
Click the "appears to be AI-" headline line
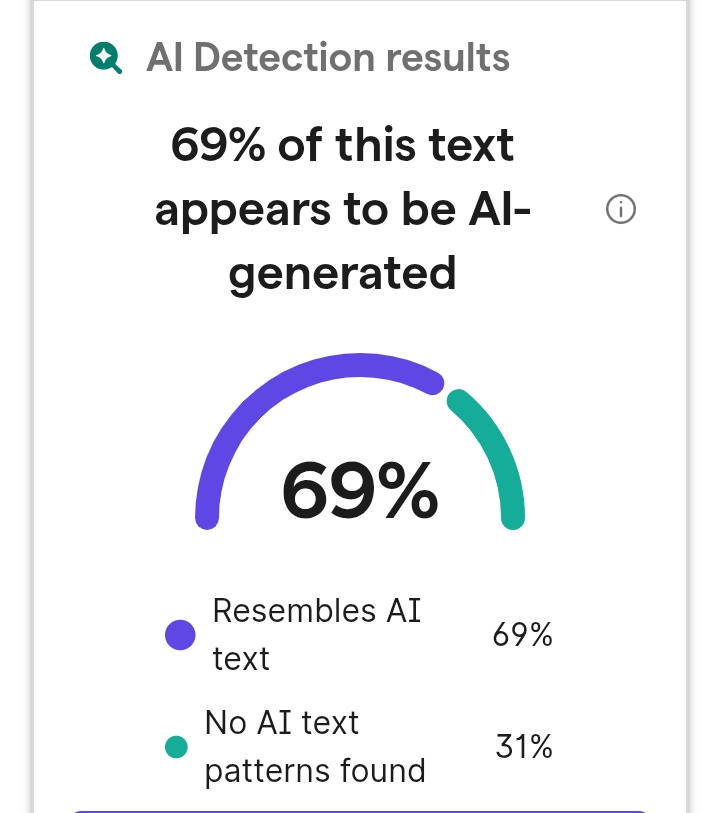click(x=342, y=210)
